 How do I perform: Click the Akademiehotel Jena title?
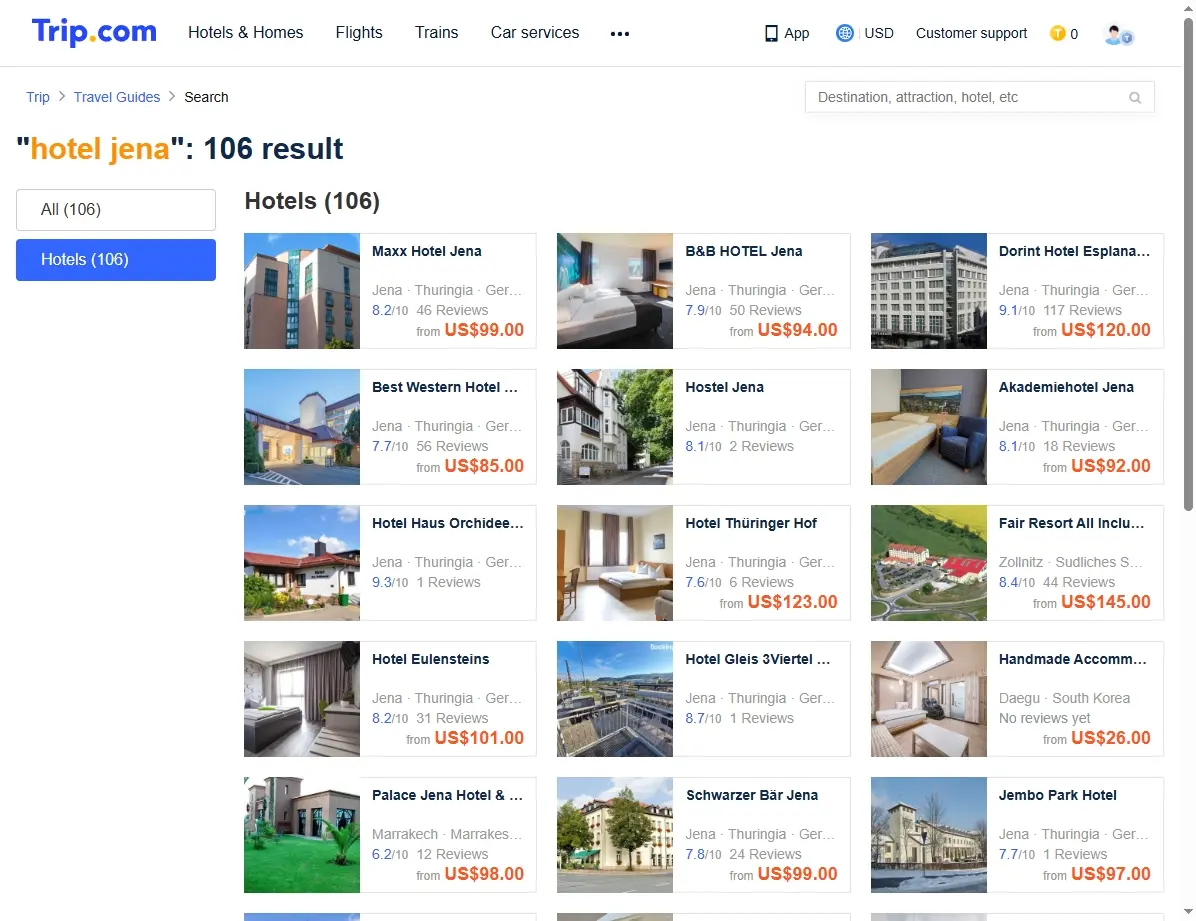[1066, 387]
